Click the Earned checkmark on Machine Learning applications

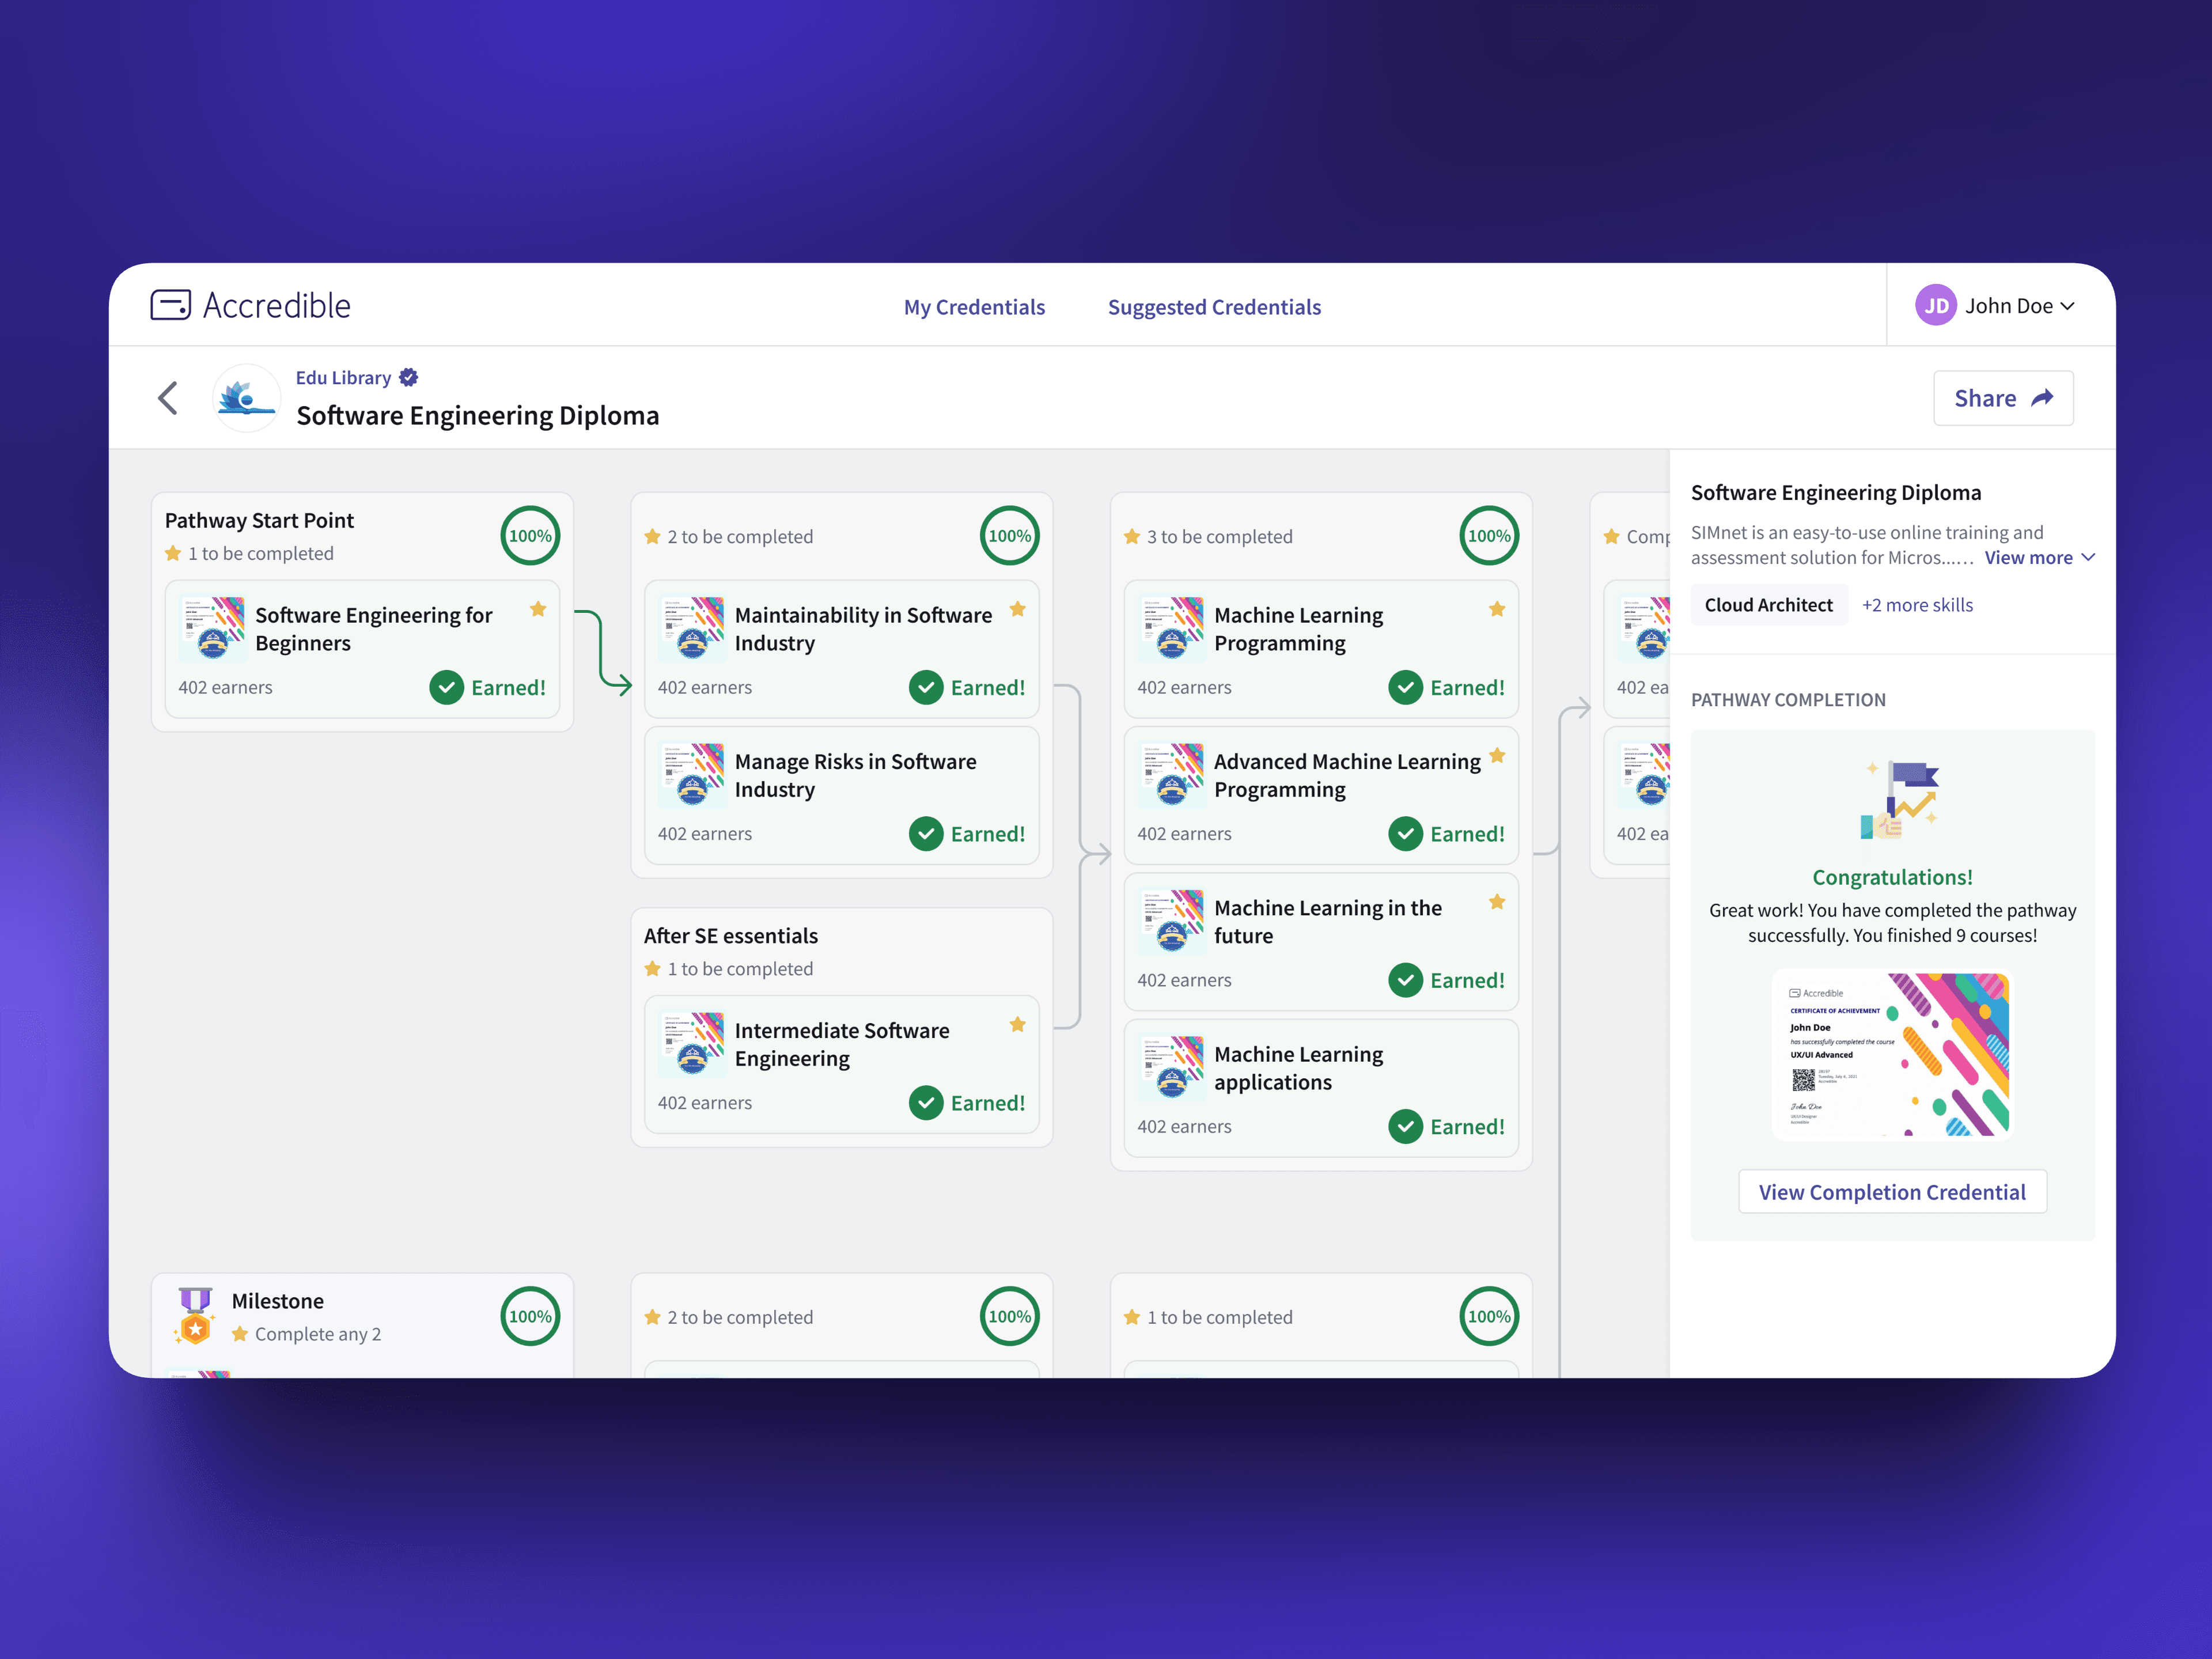point(1405,1127)
